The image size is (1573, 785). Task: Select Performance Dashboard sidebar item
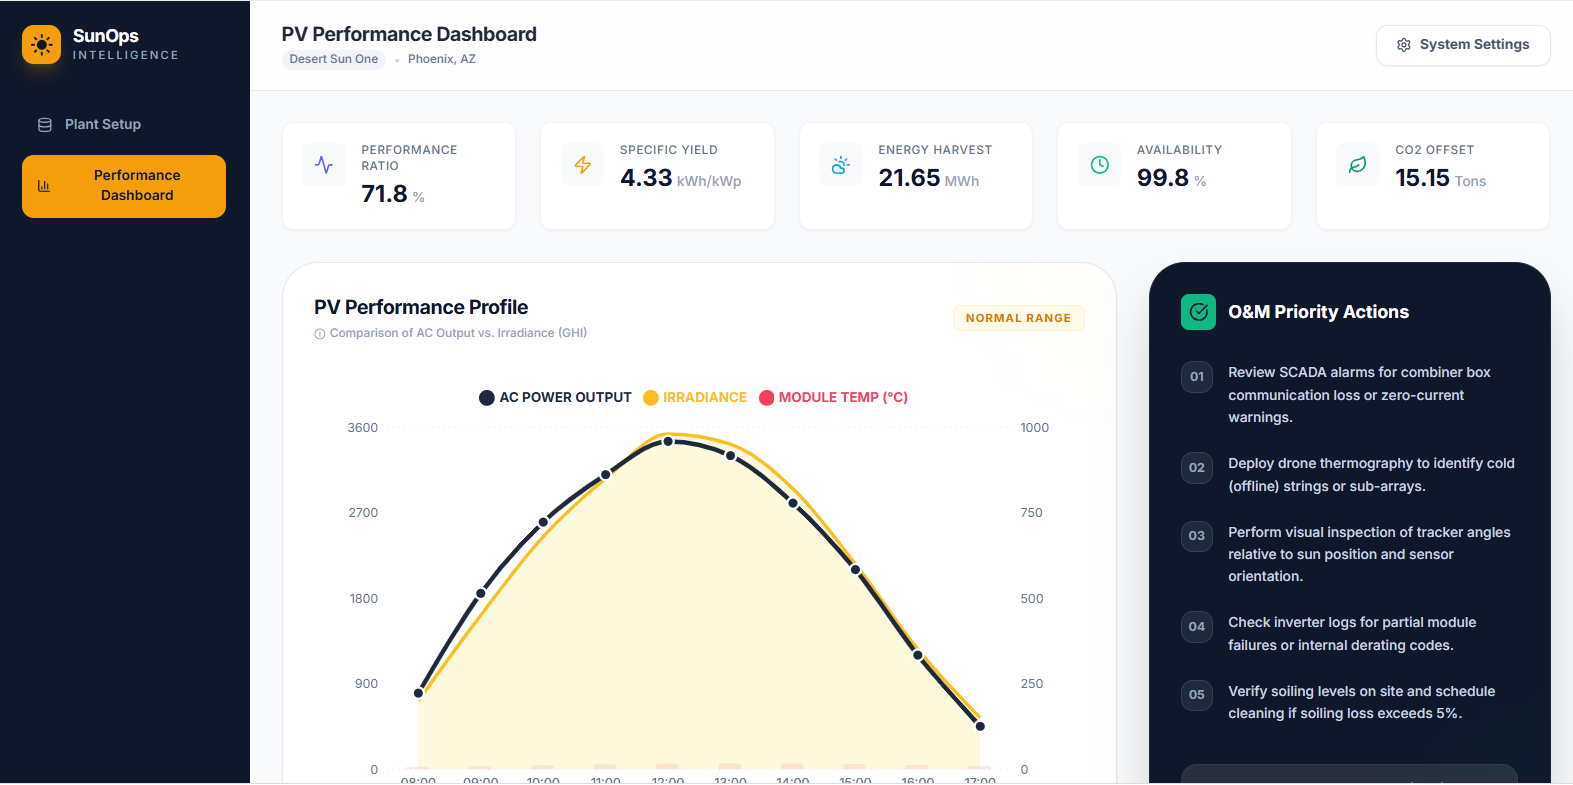tap(124, 186)
